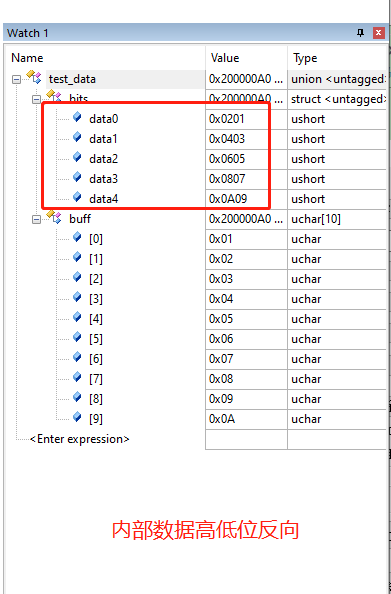Select the buff row name
Image resolution: width=391 pixels, height=594 pixels.
(80, 219)
